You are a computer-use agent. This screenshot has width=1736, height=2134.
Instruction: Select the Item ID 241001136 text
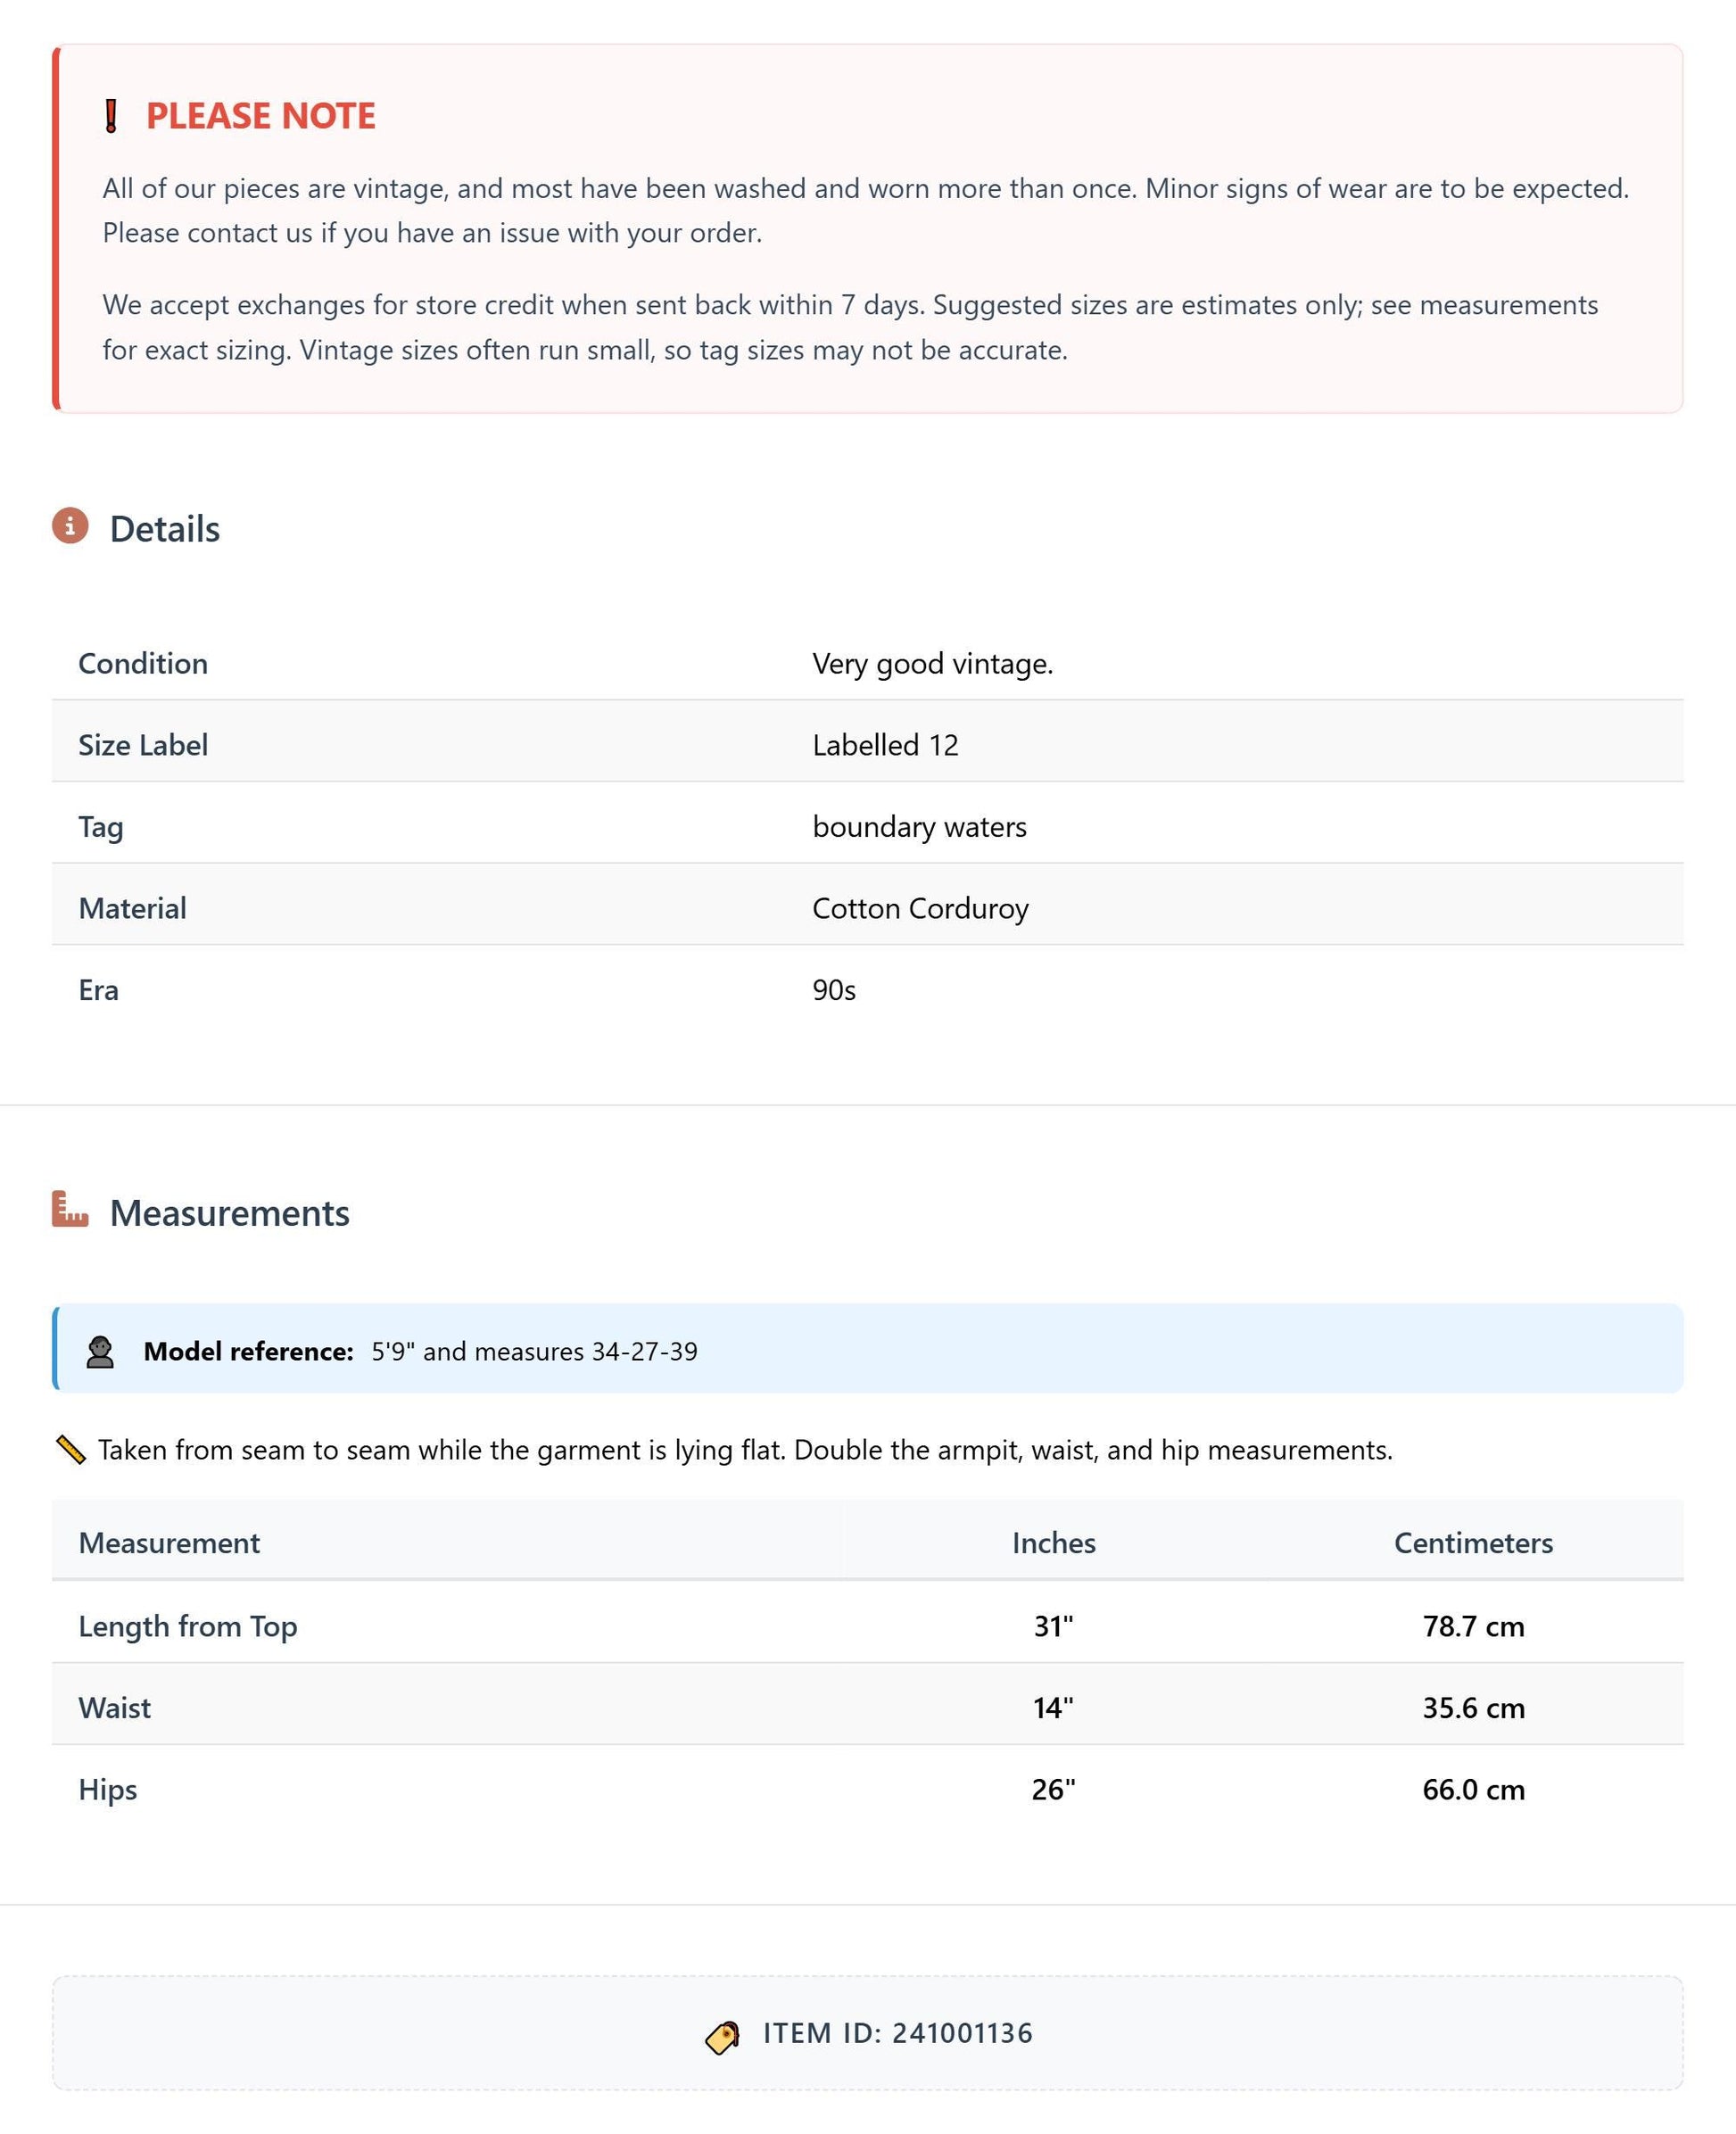[898, 2033]
